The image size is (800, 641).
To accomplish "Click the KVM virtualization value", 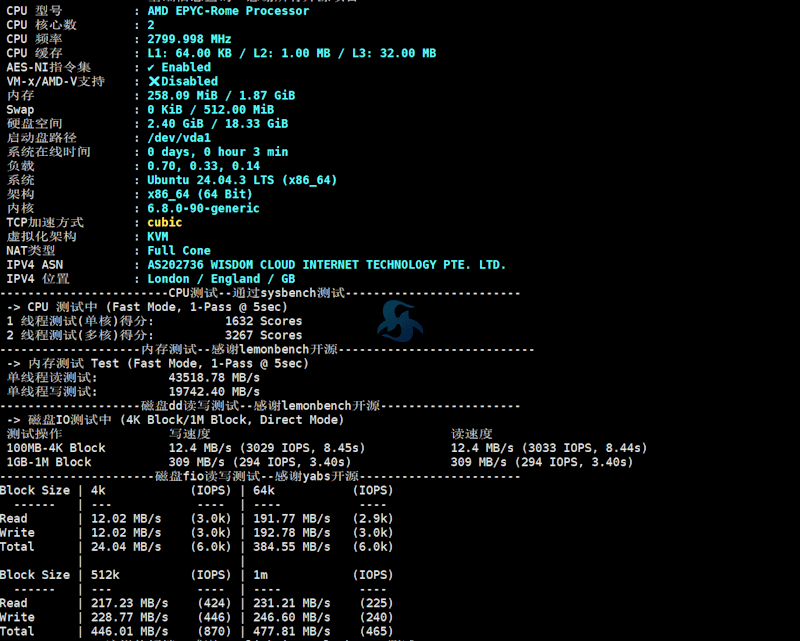I will [x=158, y=236].
